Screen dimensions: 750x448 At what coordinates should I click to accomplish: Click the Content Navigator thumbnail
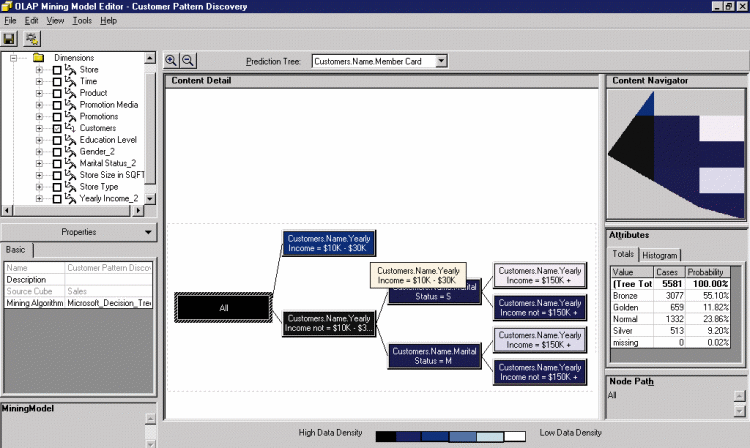[676, 149]
